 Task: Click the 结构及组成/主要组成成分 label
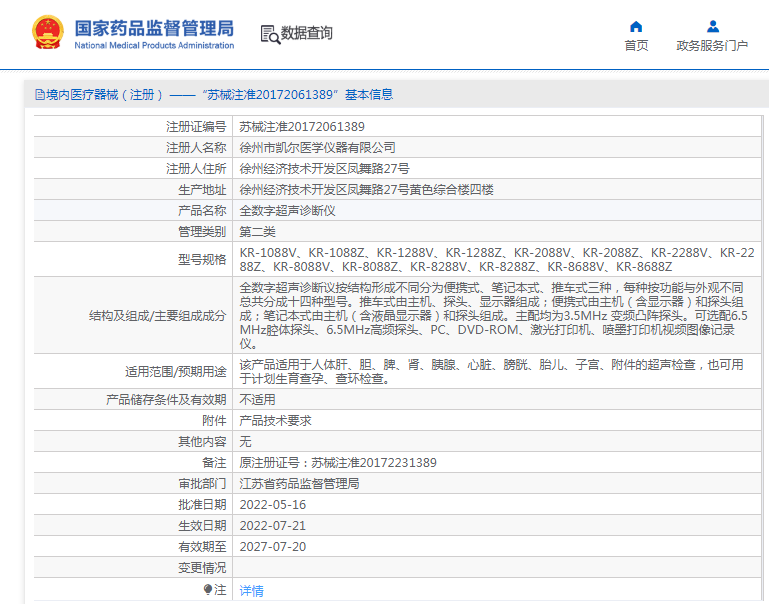tap(157, 316)
